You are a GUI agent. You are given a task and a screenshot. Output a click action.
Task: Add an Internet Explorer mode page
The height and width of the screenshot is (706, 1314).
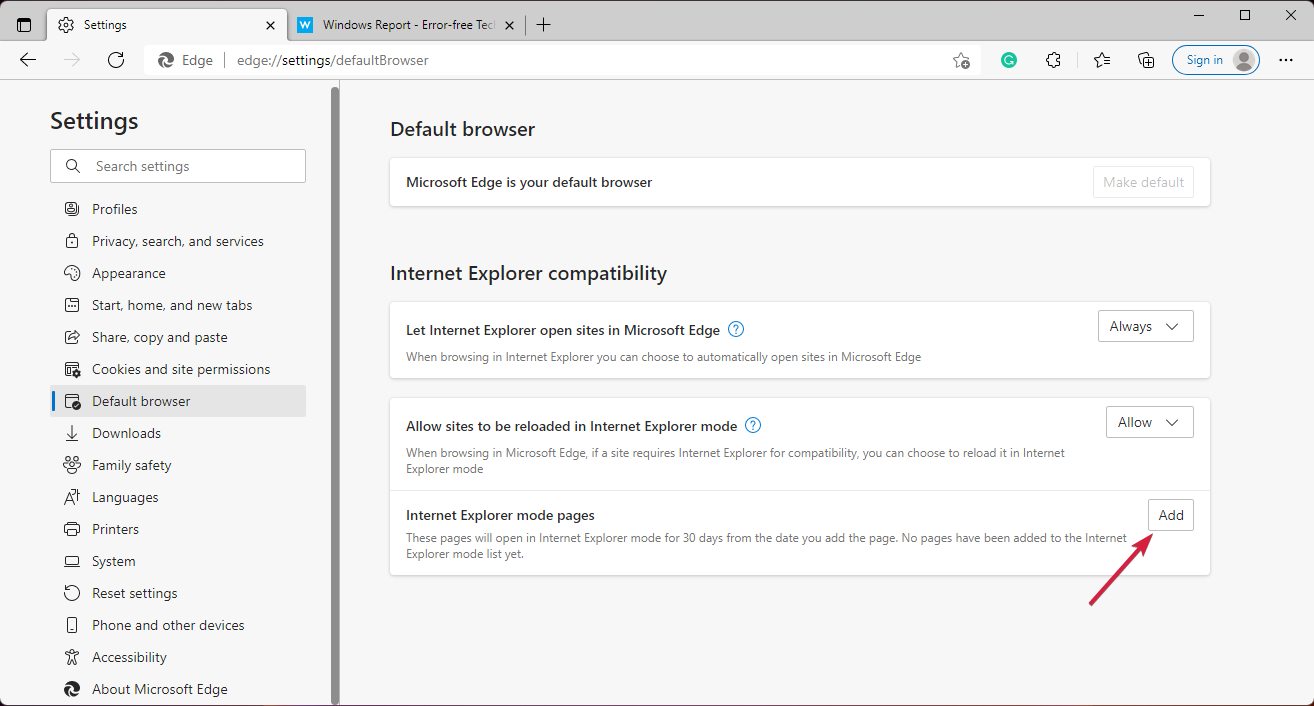tap(1170, 514)
